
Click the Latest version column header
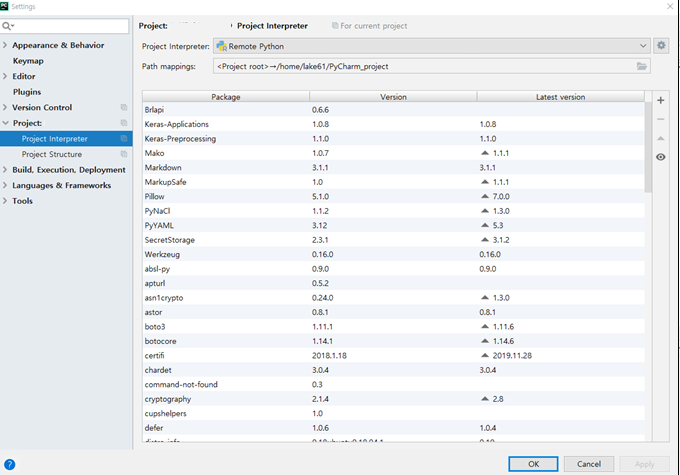560,97
